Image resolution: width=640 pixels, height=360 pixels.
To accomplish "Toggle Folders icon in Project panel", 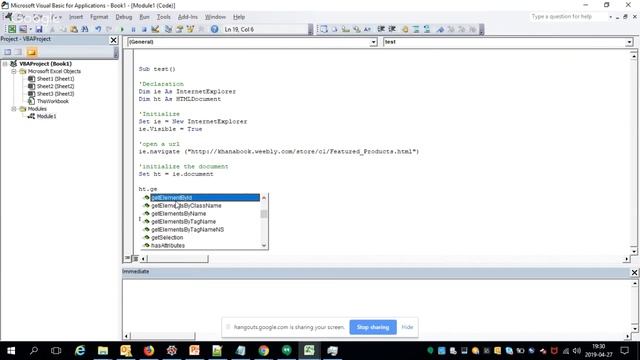I will (32, 52).
